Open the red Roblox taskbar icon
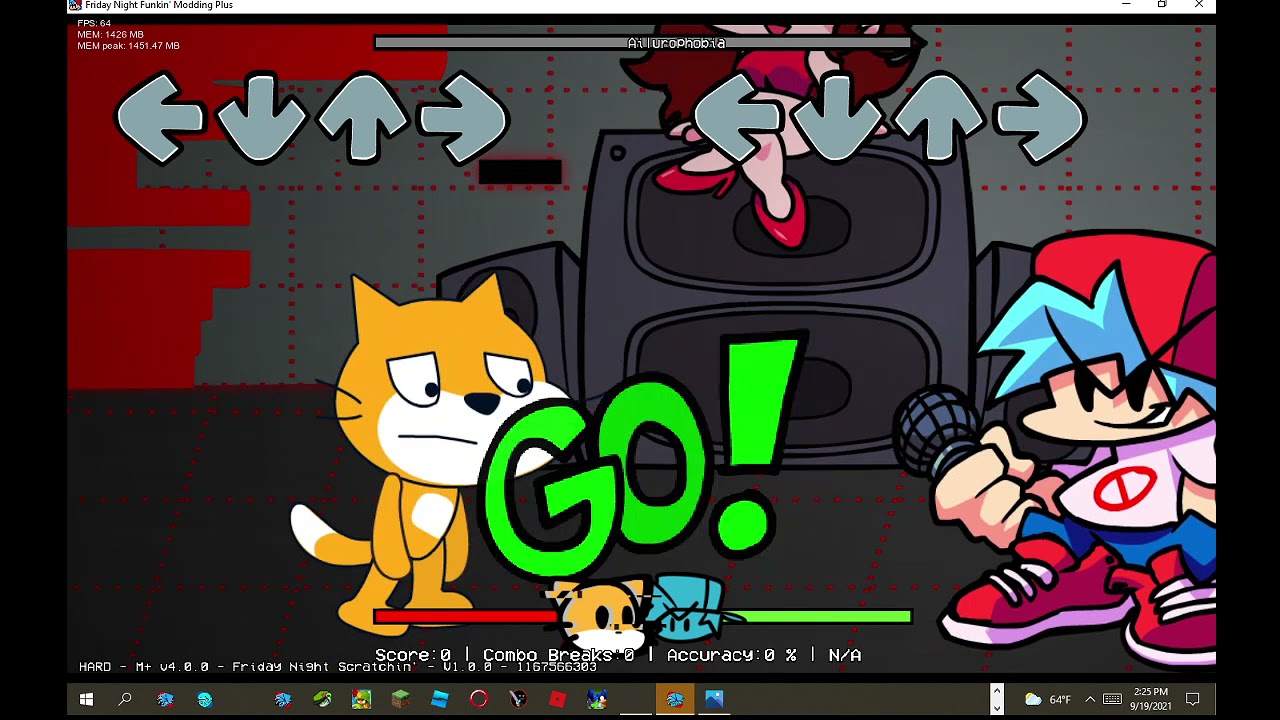Image resolution: width=1280 pixels, height=720 pixels. 557,699
